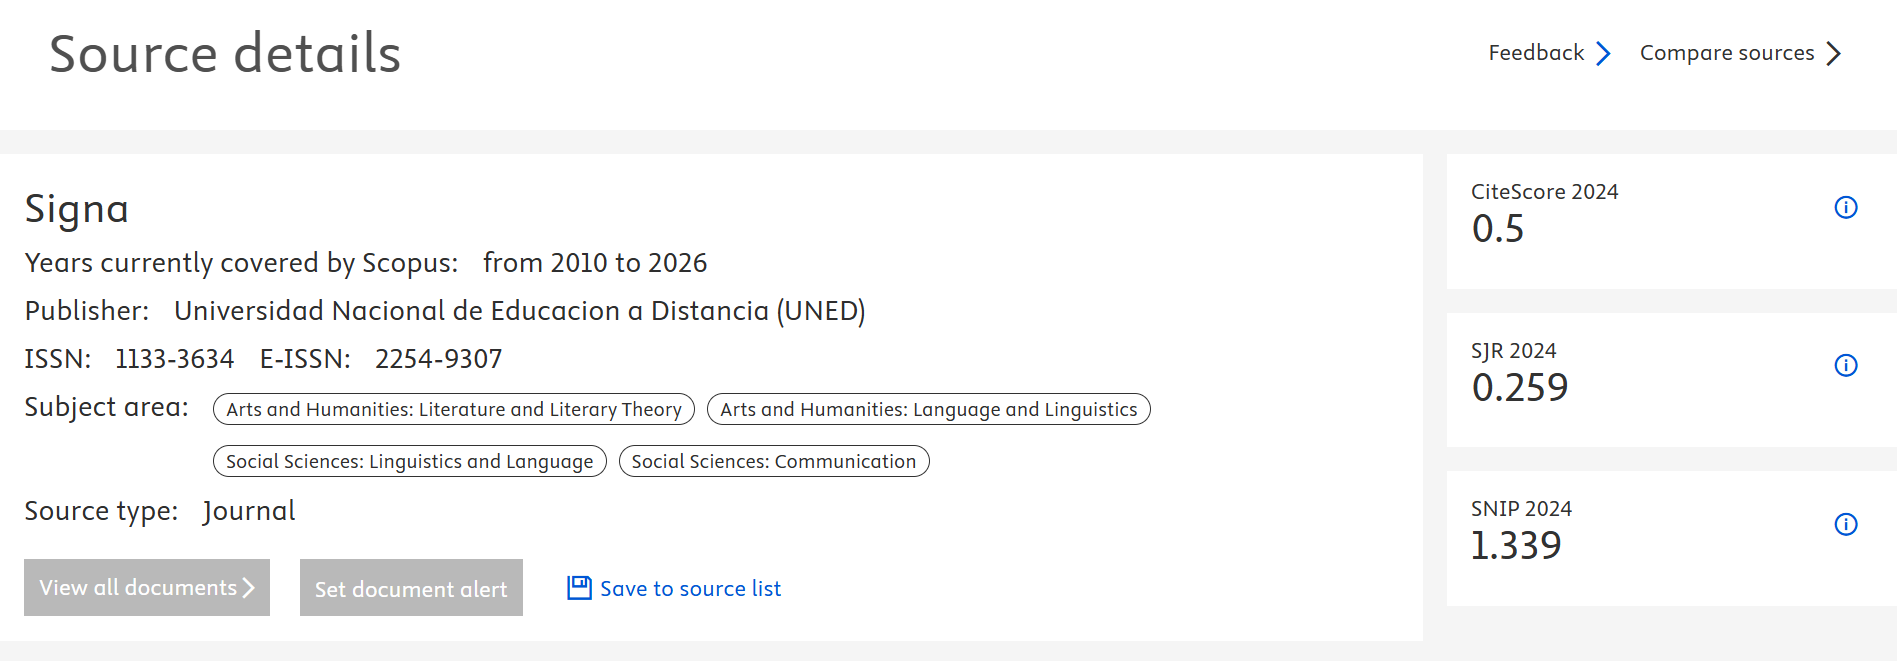The image size is (1897, 661).
Task: Click the SJR 2024 info icon
Action: [1845, 365]
